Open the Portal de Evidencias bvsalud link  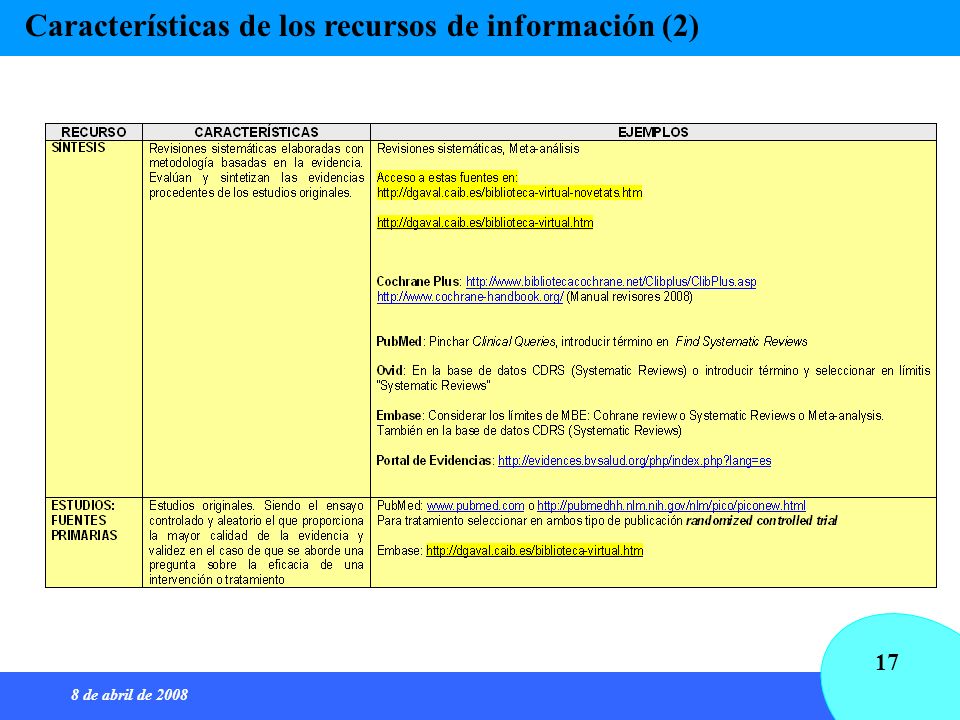point(634,460)
